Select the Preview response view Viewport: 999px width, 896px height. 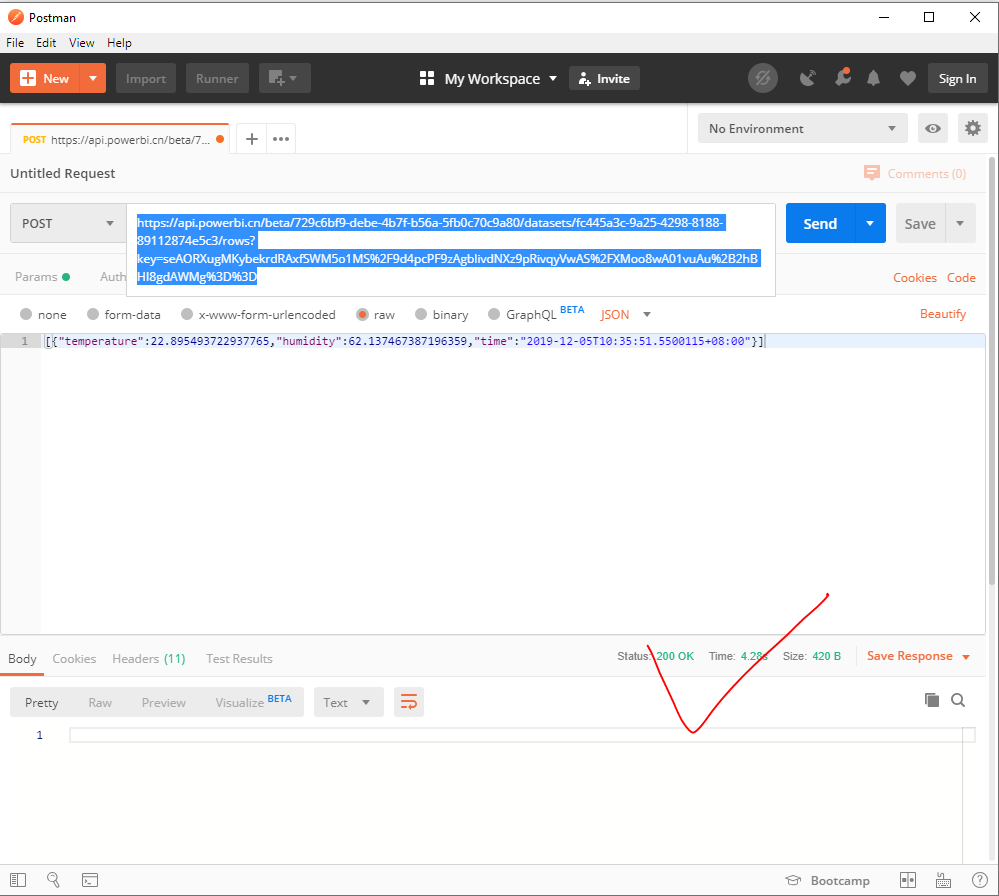[164, 702]
